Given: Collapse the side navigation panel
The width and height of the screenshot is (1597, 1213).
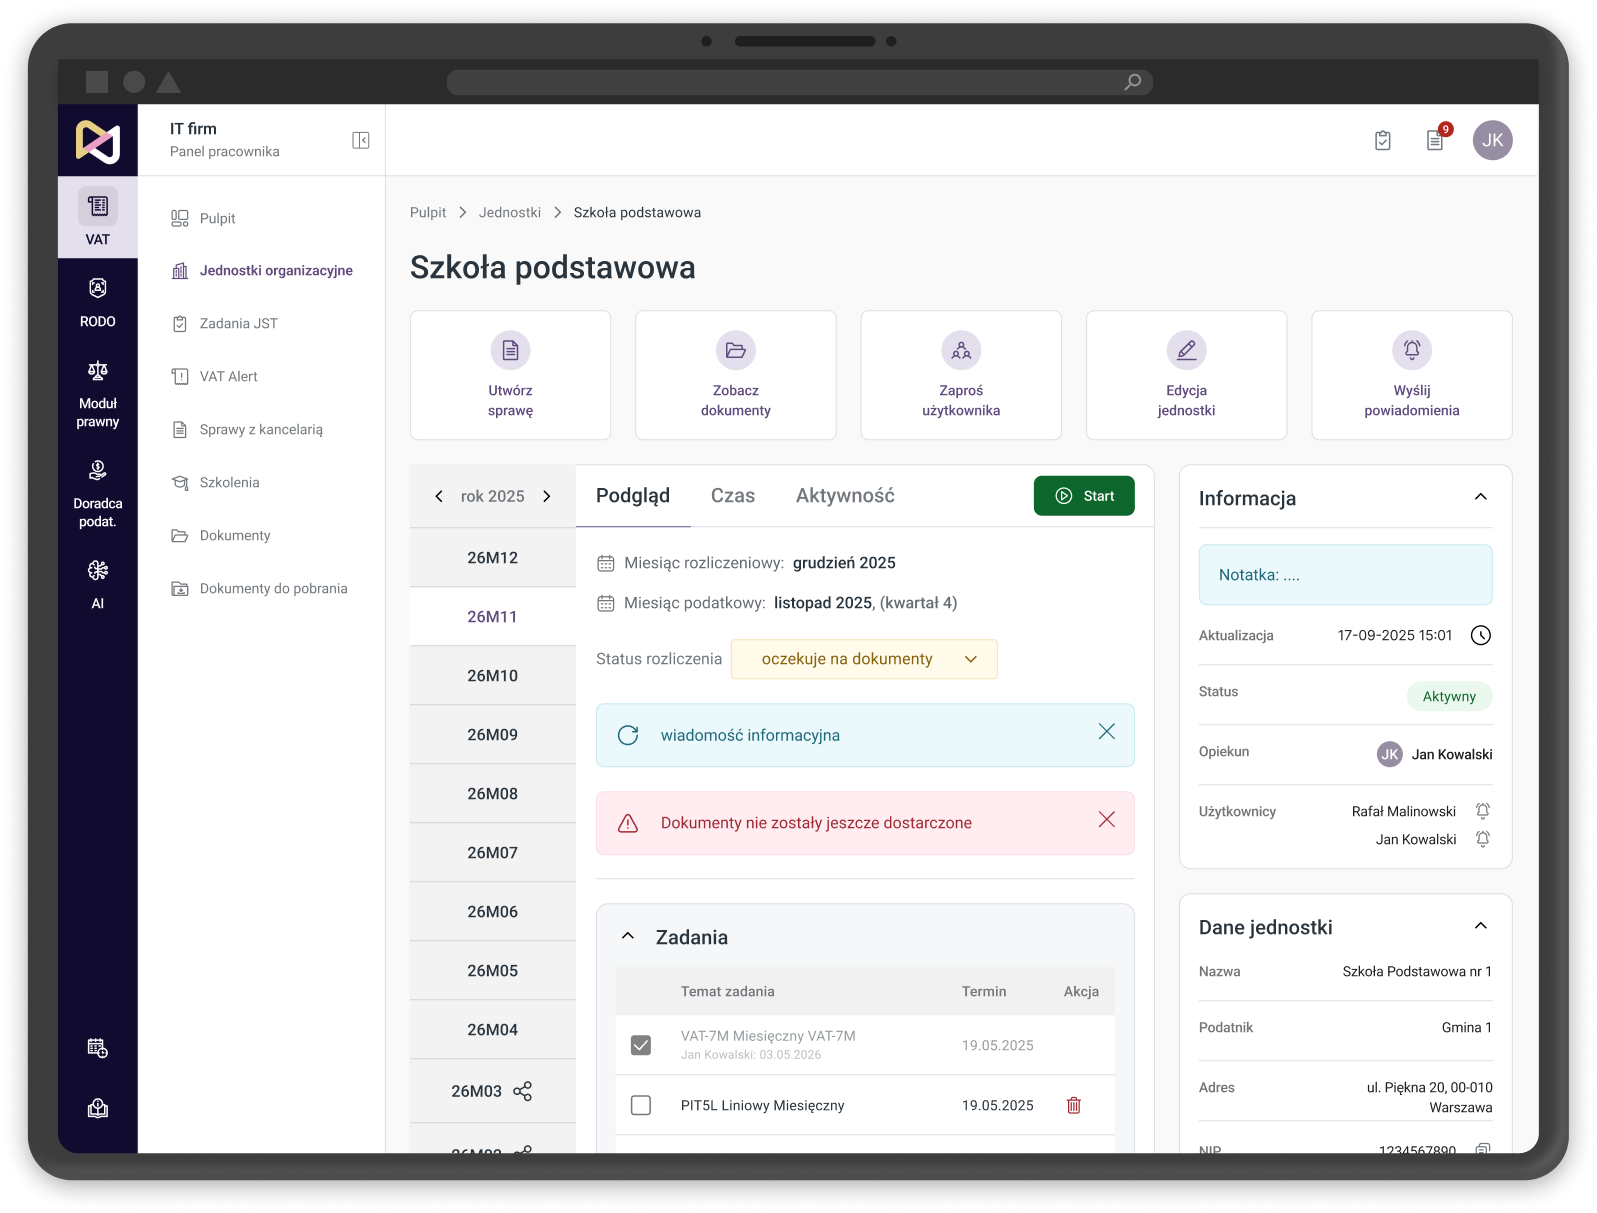Looking at the screenshot, I should (x=361, y=140).
